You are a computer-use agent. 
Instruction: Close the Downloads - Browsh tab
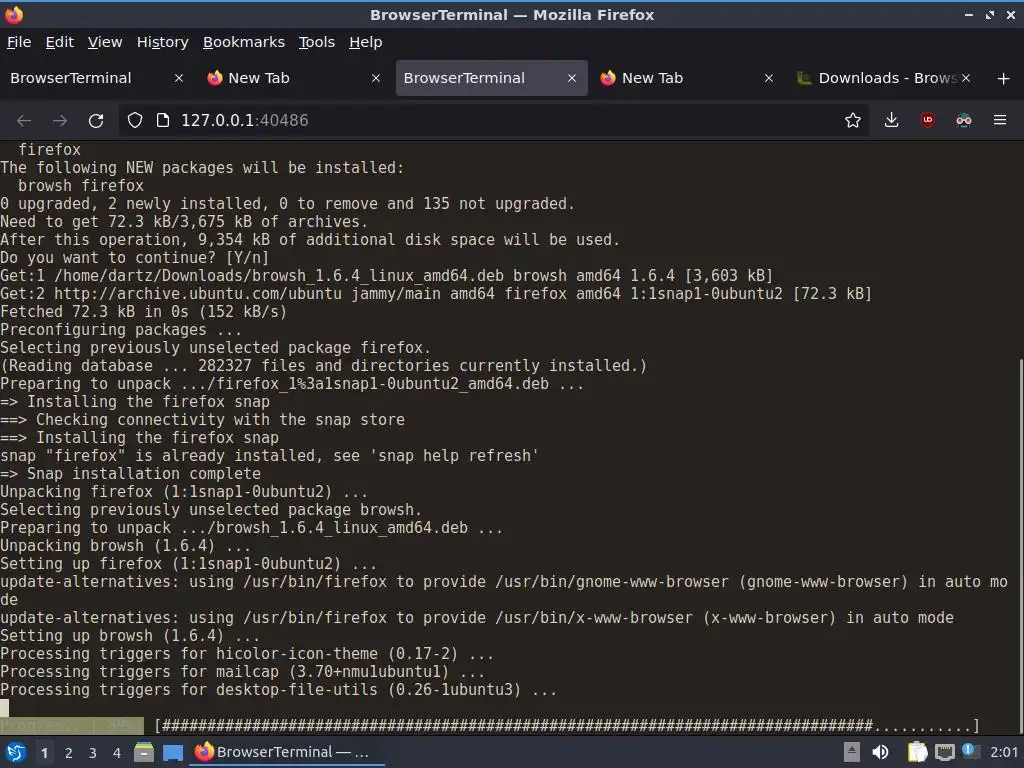coord(966,78)
